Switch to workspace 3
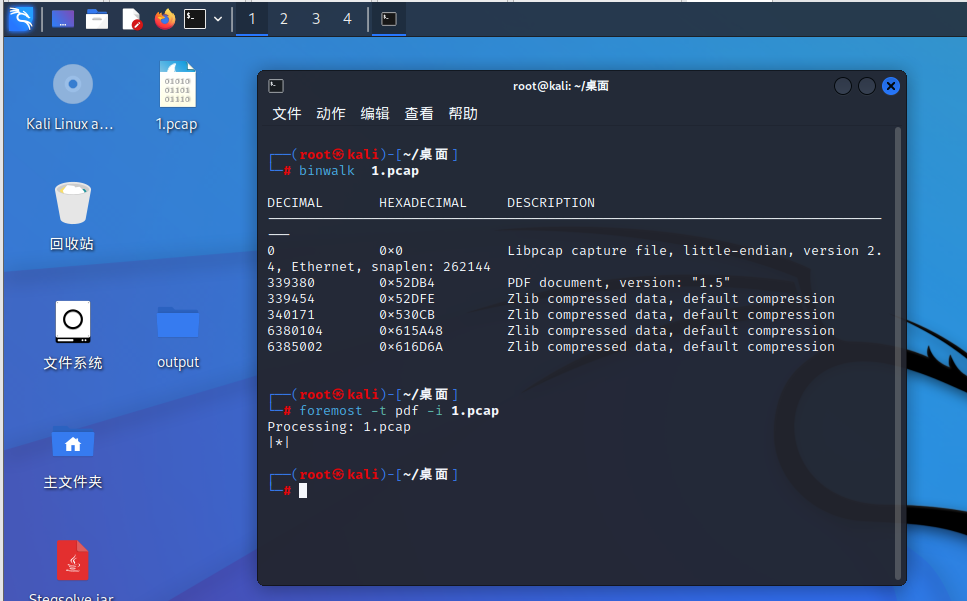Screen dimensions: 967x601 pos(316,19)
